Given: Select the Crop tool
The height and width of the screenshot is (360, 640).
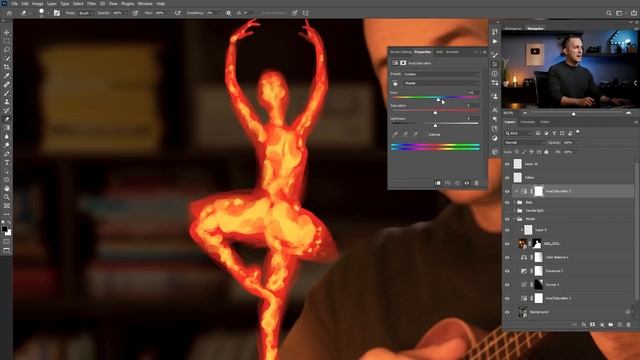Looking at the screenshot, I should pyautogui.click(x=7, y=67).
